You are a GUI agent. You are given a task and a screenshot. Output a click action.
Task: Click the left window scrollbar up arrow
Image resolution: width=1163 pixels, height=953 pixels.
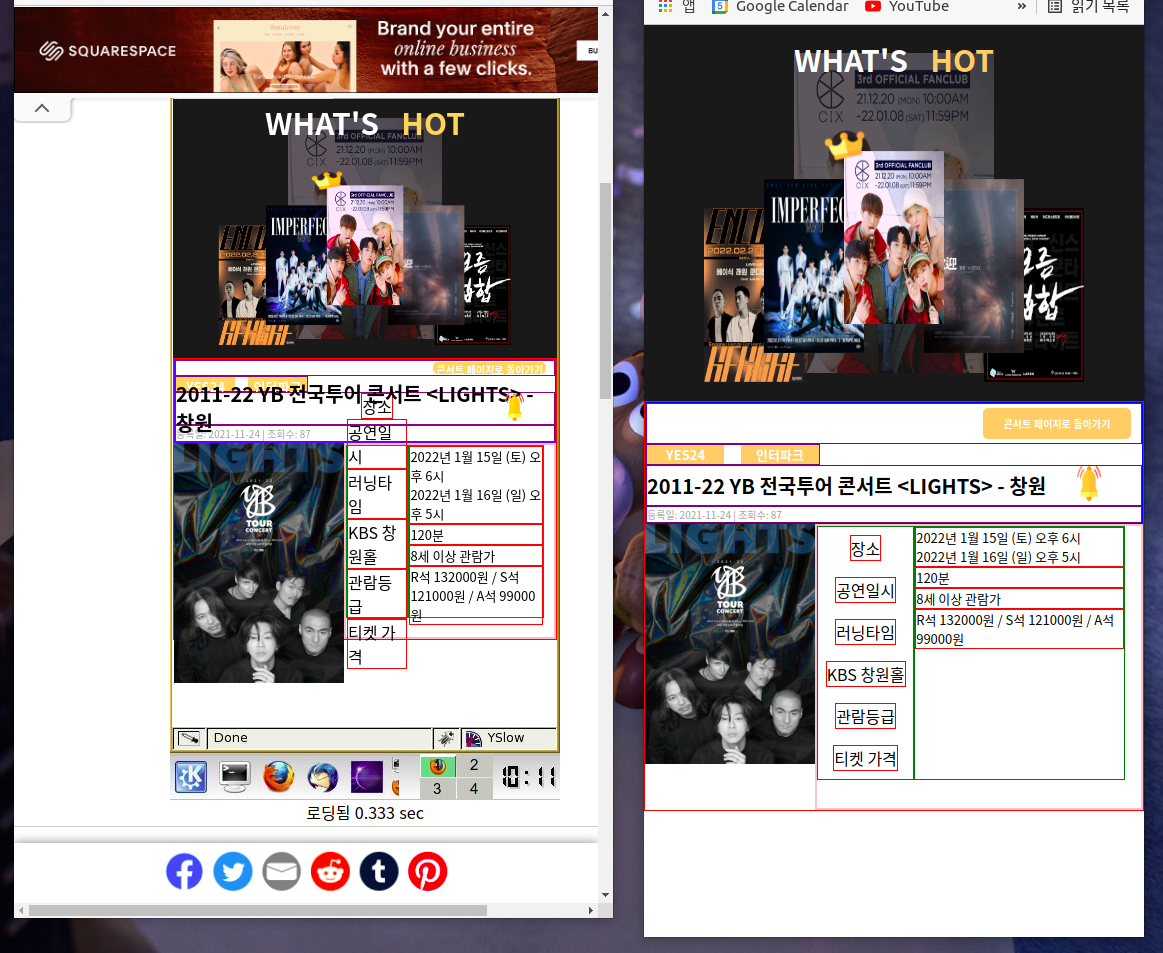(x=605, y=14)
